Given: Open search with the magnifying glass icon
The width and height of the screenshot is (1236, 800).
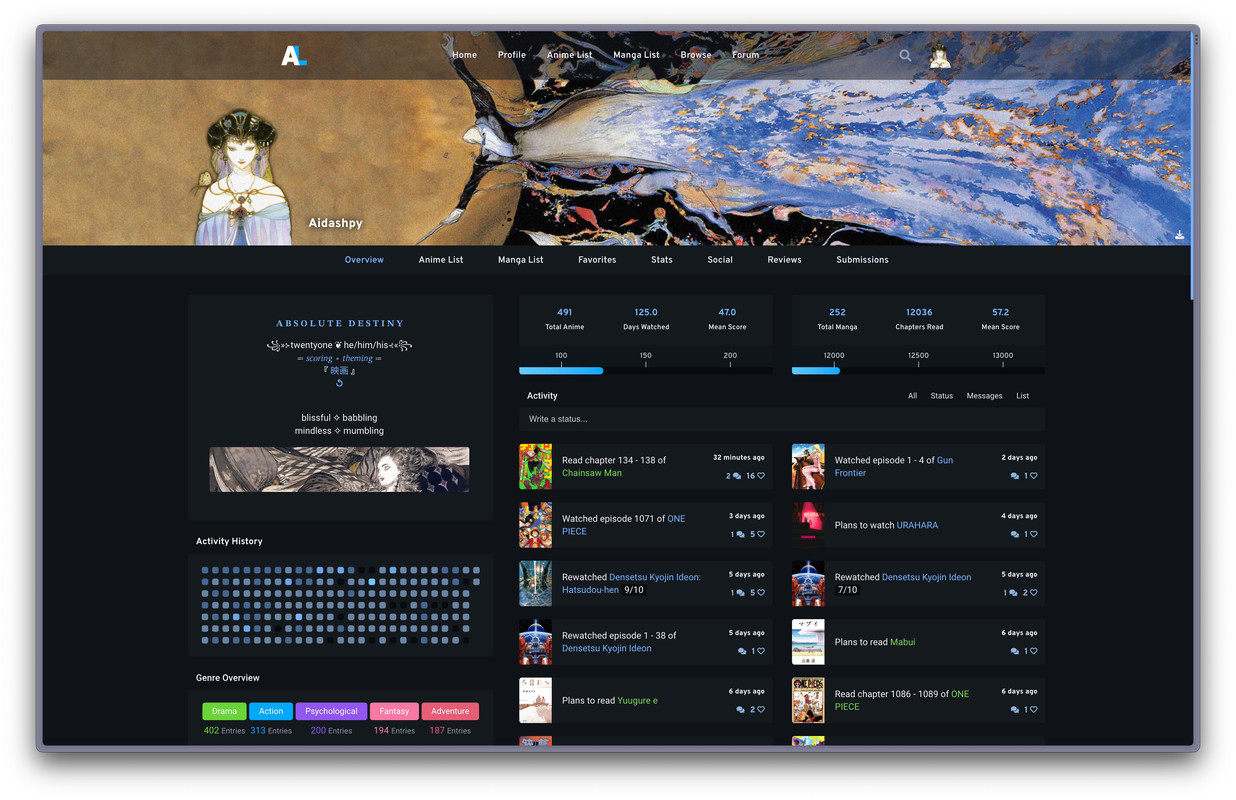Looking at the screenshot, I should [x=905, y=56].
